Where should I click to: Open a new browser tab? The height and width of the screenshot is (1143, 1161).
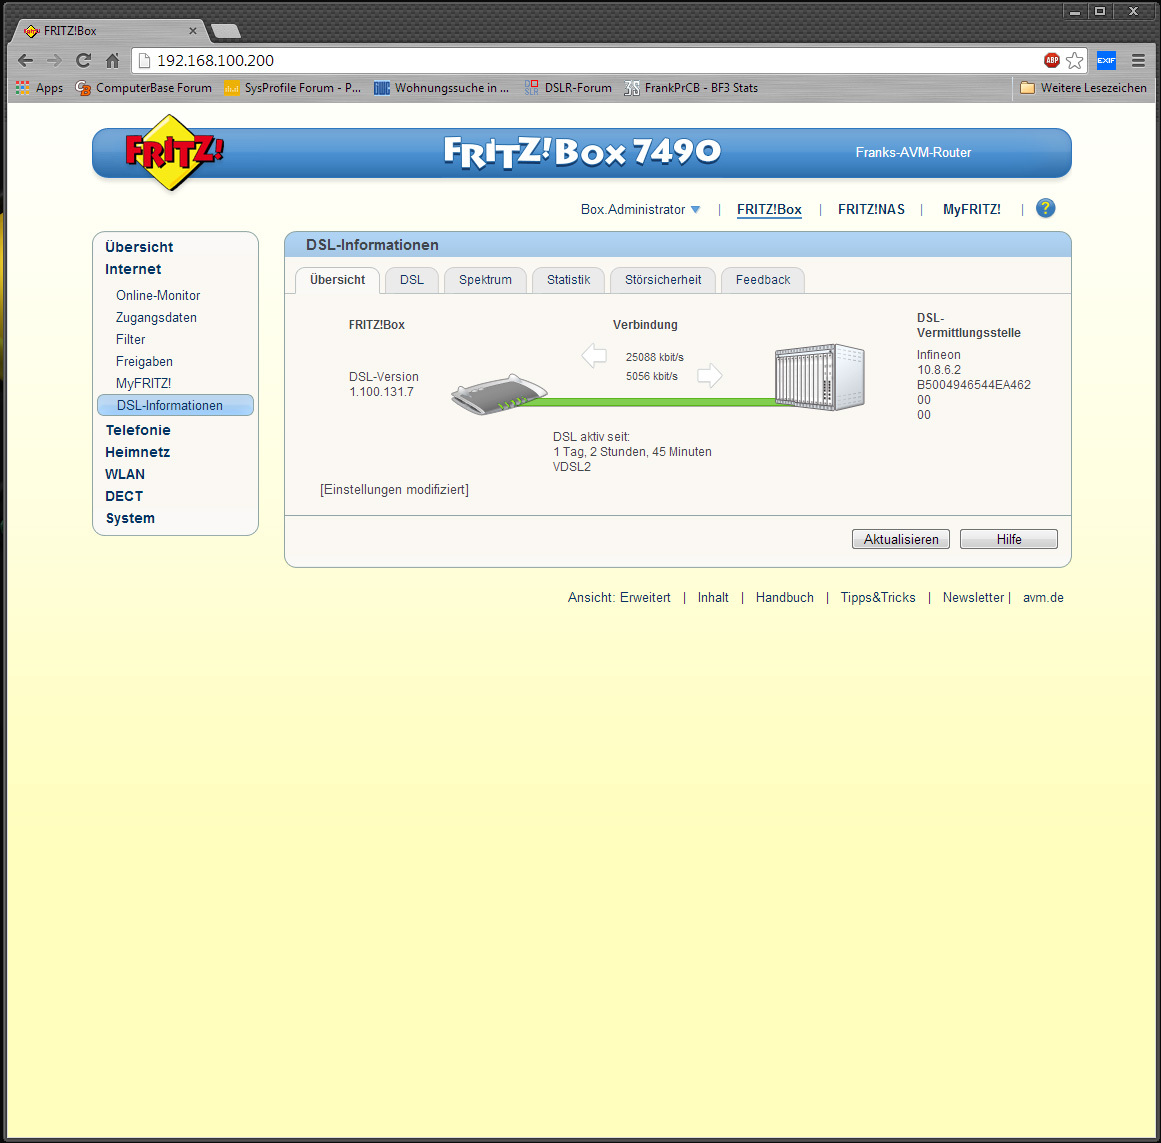(225, 31)
